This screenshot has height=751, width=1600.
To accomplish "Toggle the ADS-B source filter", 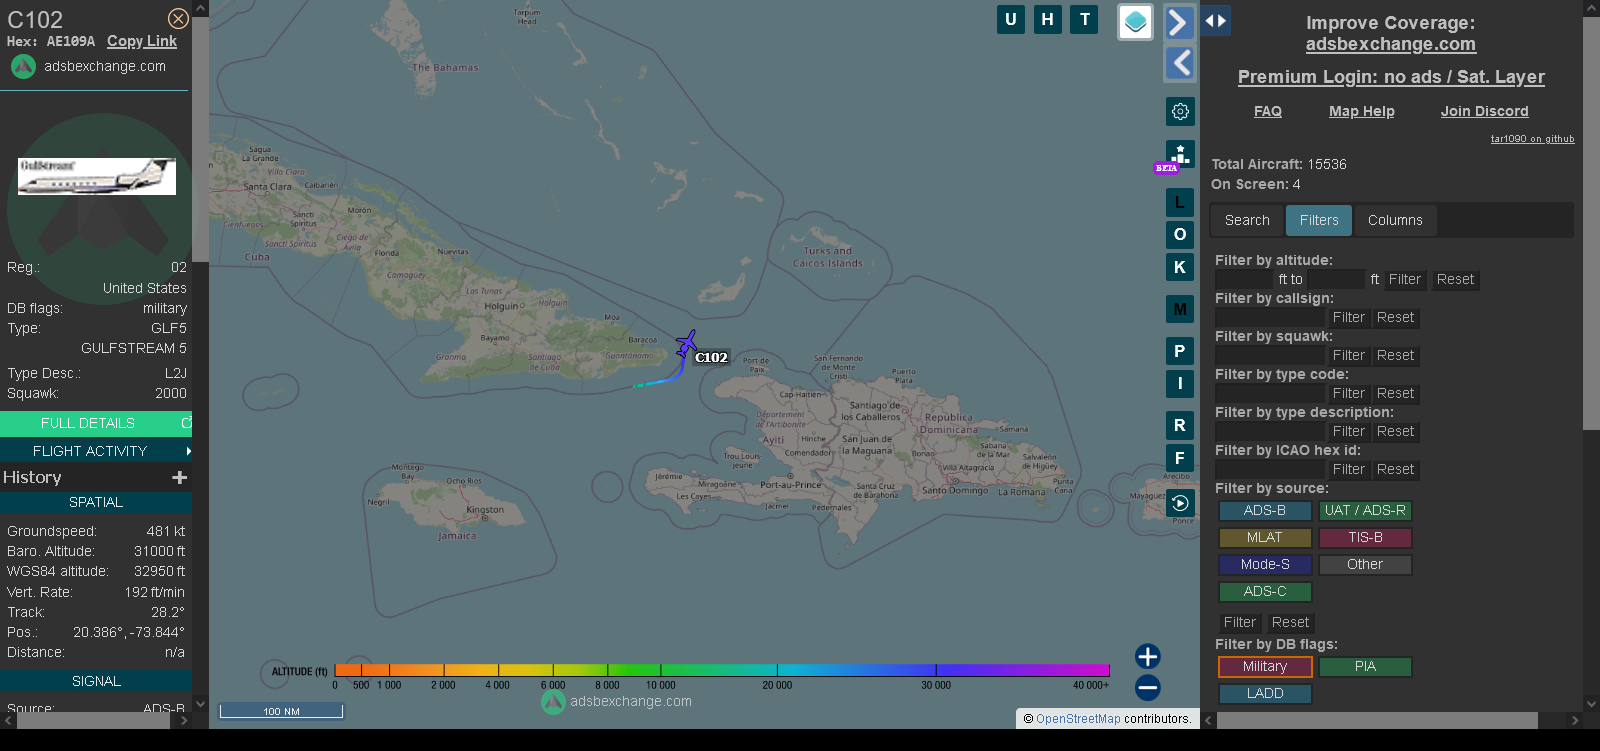I will [x=1265, y=510].
